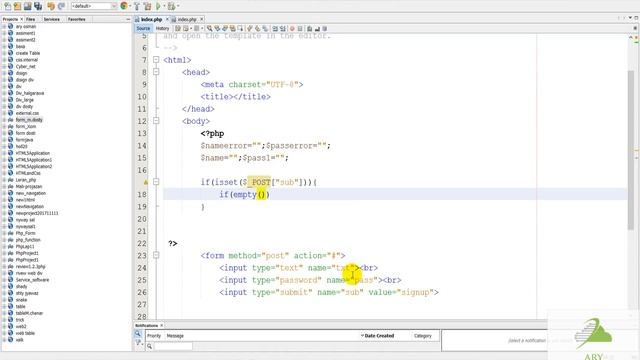Collapse the body tag code fold
This screenshot has width=640, height=360.
pyautogui.click(x=156, y=121)
